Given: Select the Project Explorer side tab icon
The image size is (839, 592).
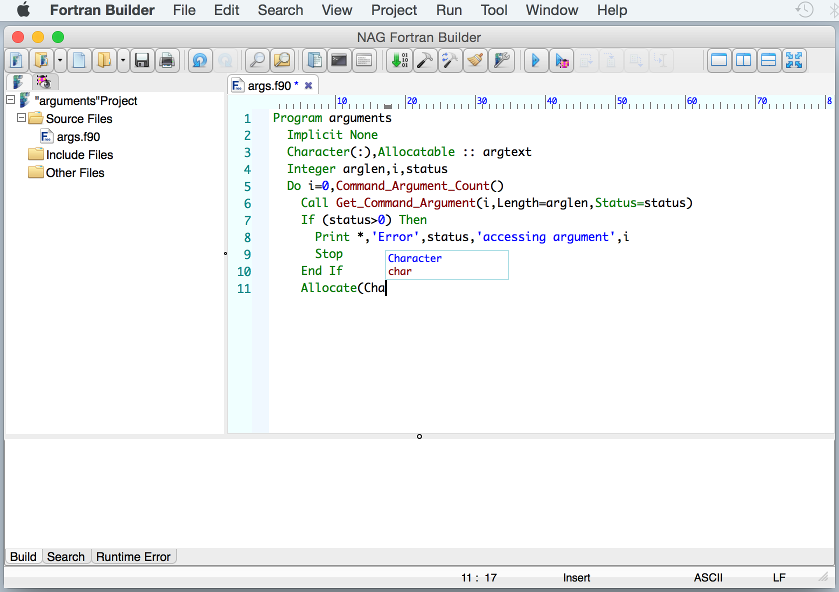Looking at the screenshot, I should (x=19, y=82).
